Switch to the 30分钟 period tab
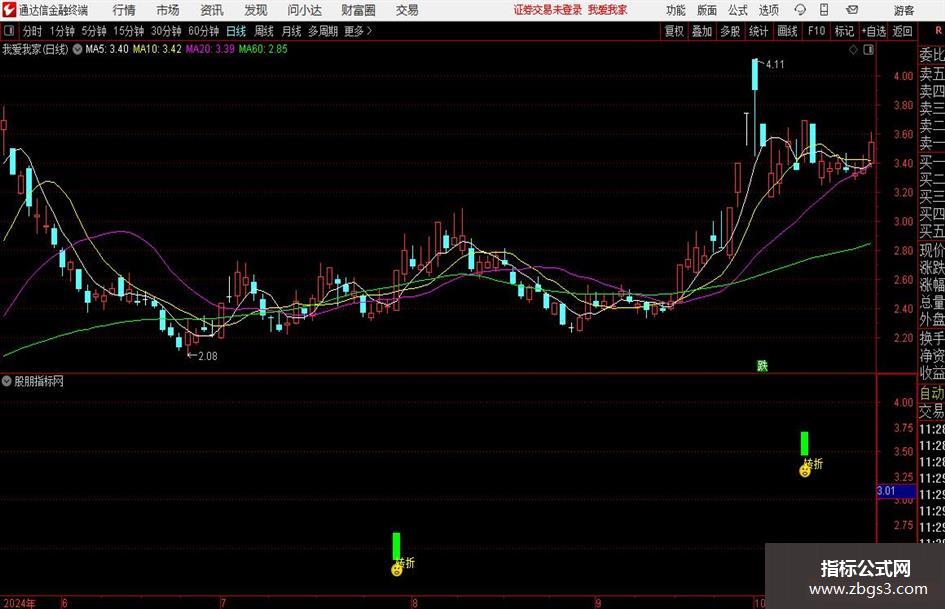 tap(166, 31)
